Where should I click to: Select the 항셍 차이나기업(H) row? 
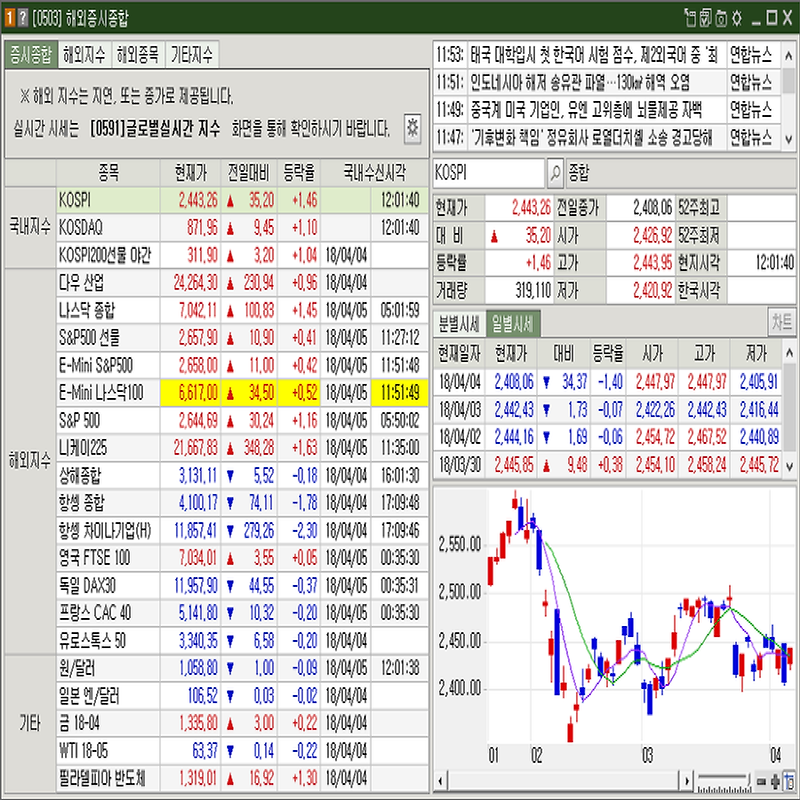242,531
